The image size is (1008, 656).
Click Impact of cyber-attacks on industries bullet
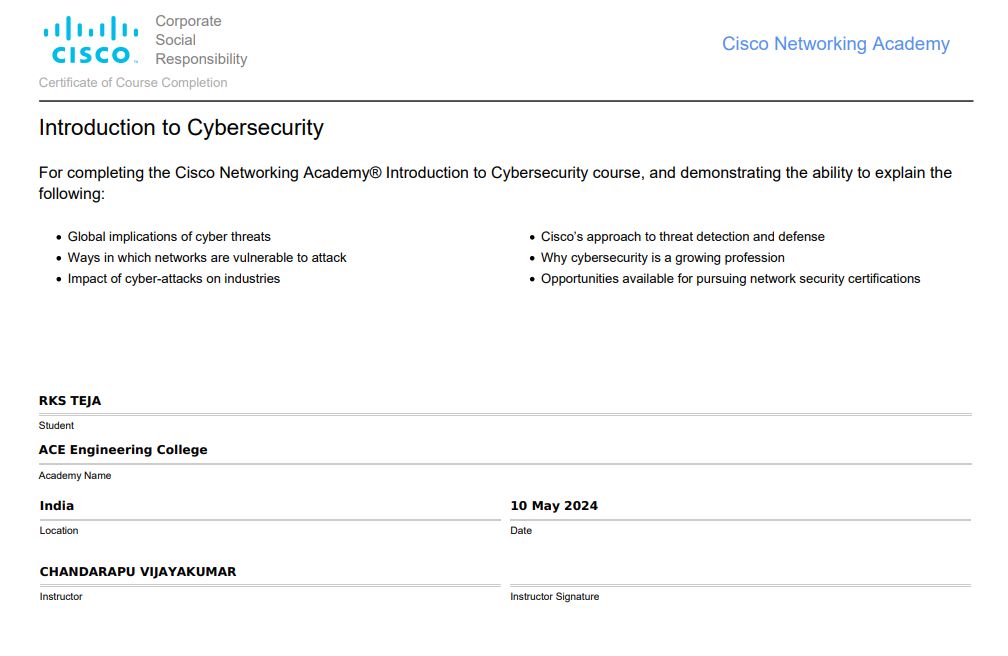pyautogui.click(x=174, y=278)
